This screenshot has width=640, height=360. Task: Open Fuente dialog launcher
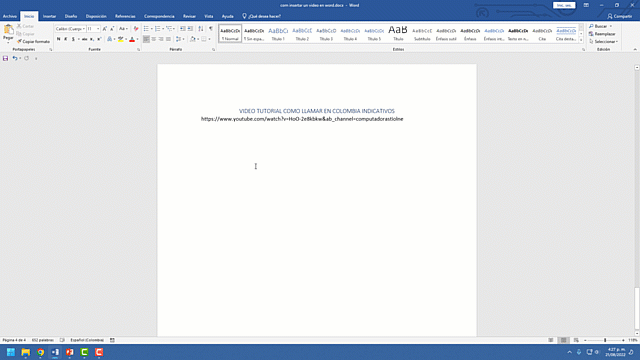[138, 50]
